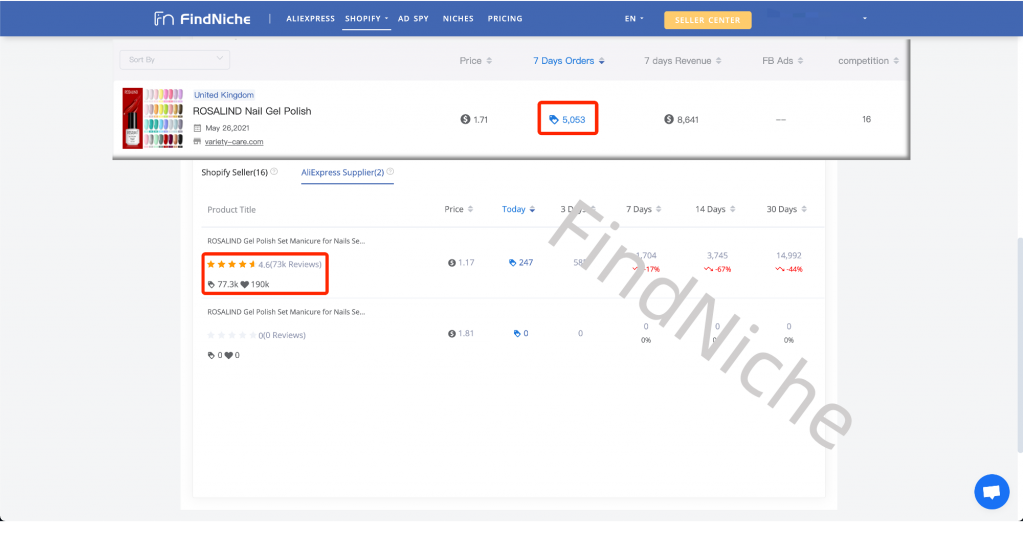Click the FB Ads sort arrows

tap(800, 61)
